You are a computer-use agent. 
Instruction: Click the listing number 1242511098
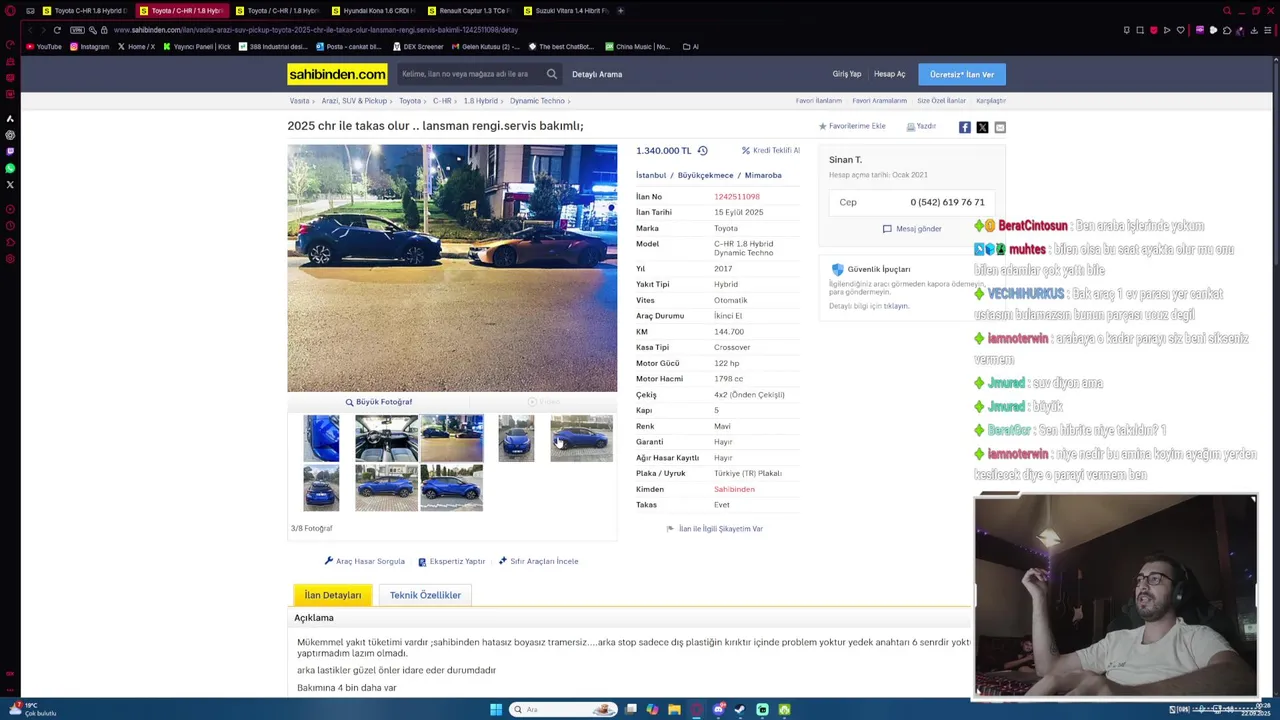point(737,197)
